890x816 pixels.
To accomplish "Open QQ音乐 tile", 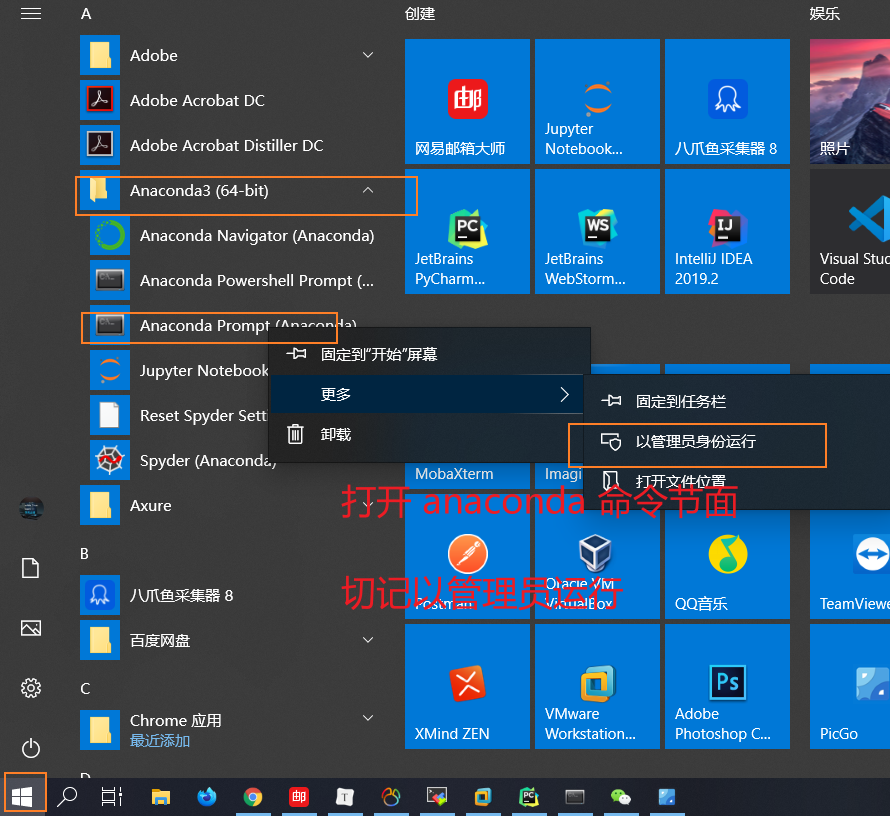I will click(727, 565).
